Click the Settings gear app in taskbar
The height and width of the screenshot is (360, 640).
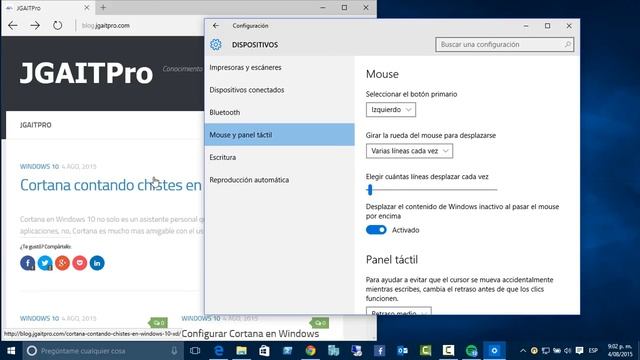(494, 351)
